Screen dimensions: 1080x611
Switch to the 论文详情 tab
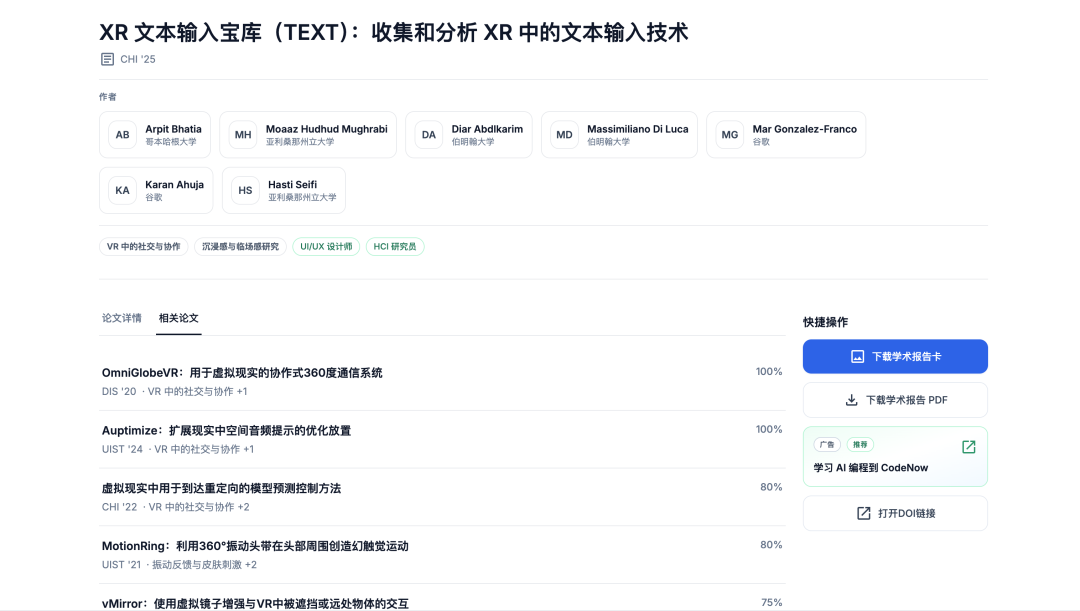tap(122, 318)
